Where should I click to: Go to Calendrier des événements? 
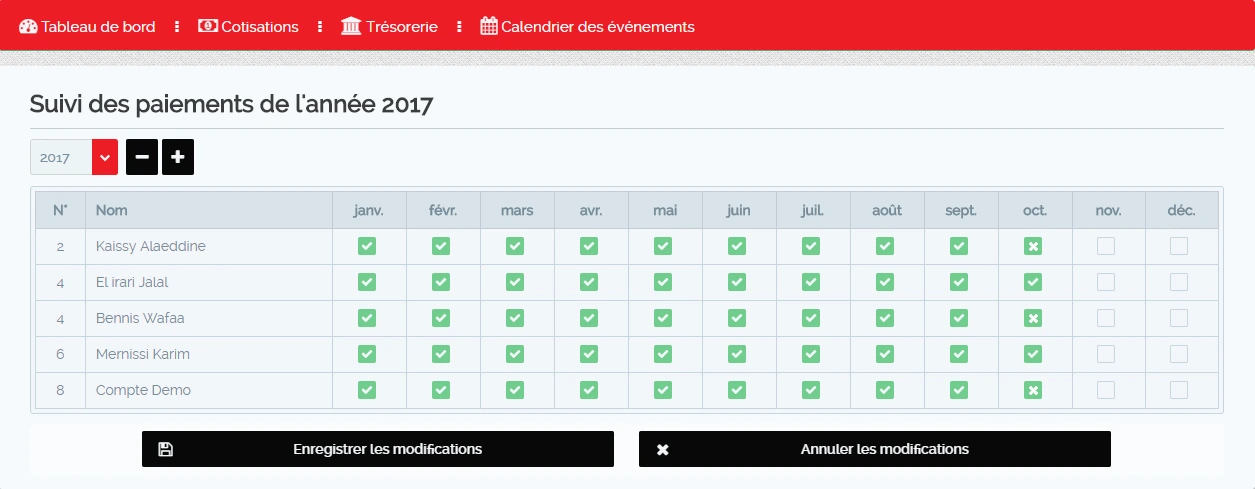click(x=597, y=27)
